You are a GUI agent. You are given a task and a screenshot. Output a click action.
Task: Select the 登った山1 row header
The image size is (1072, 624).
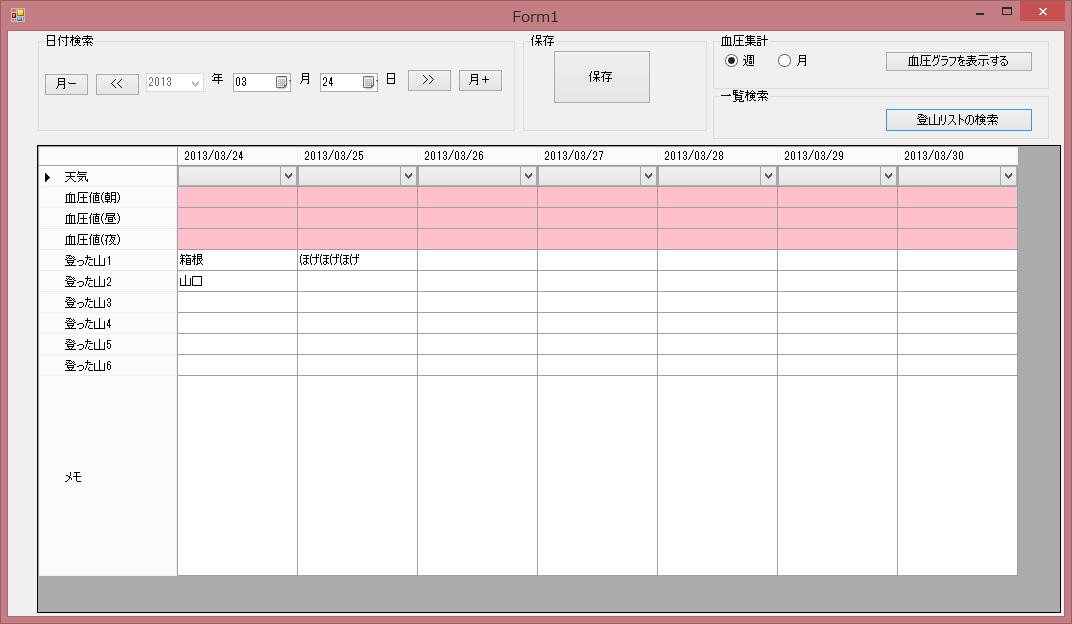point(108,260)
